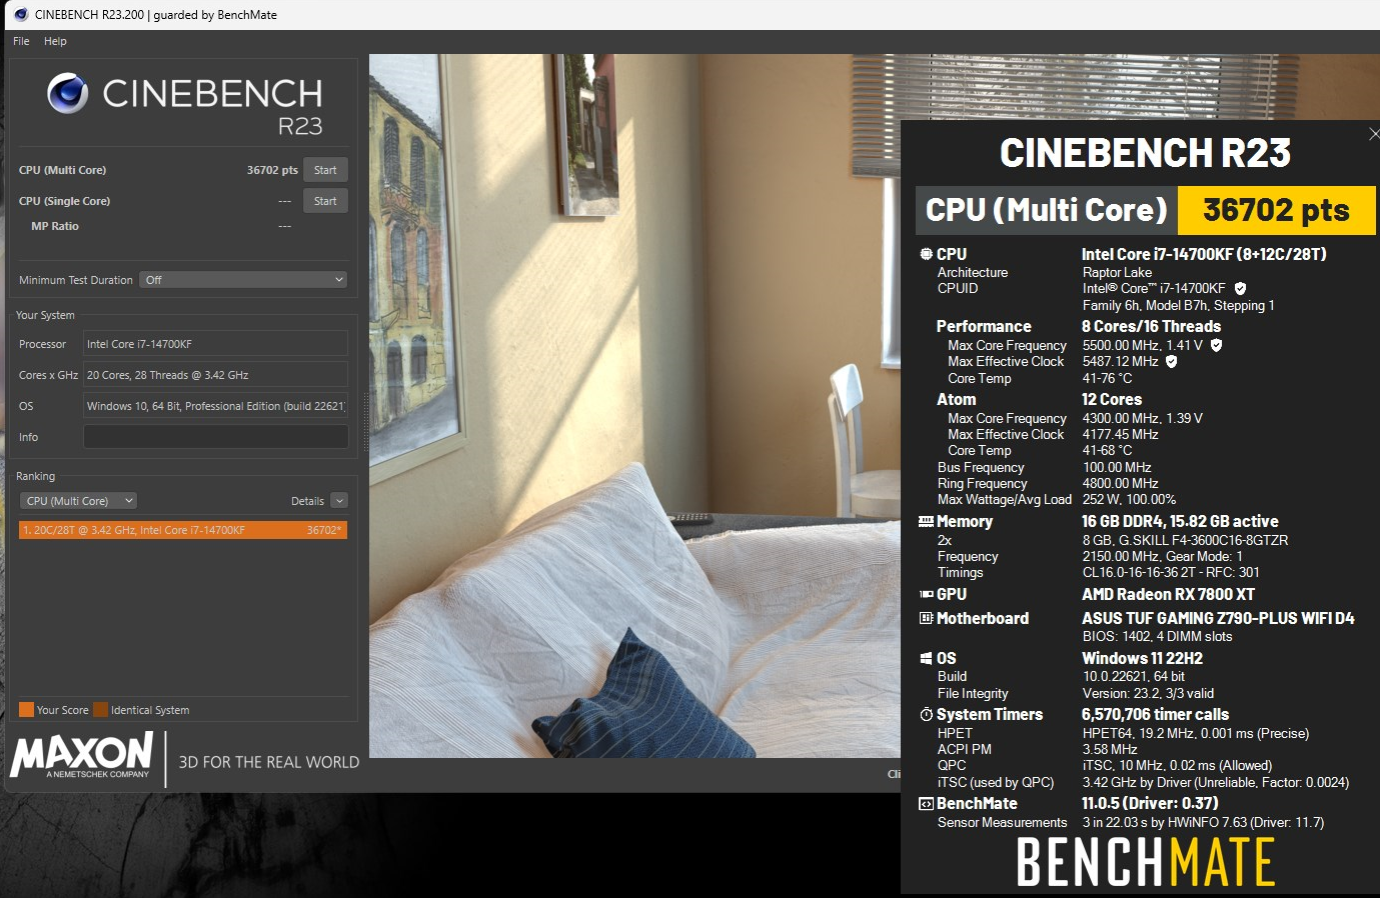Click the Windows OS section icon
Viewport: 1380px width, 898px height.
click(926, 658)
